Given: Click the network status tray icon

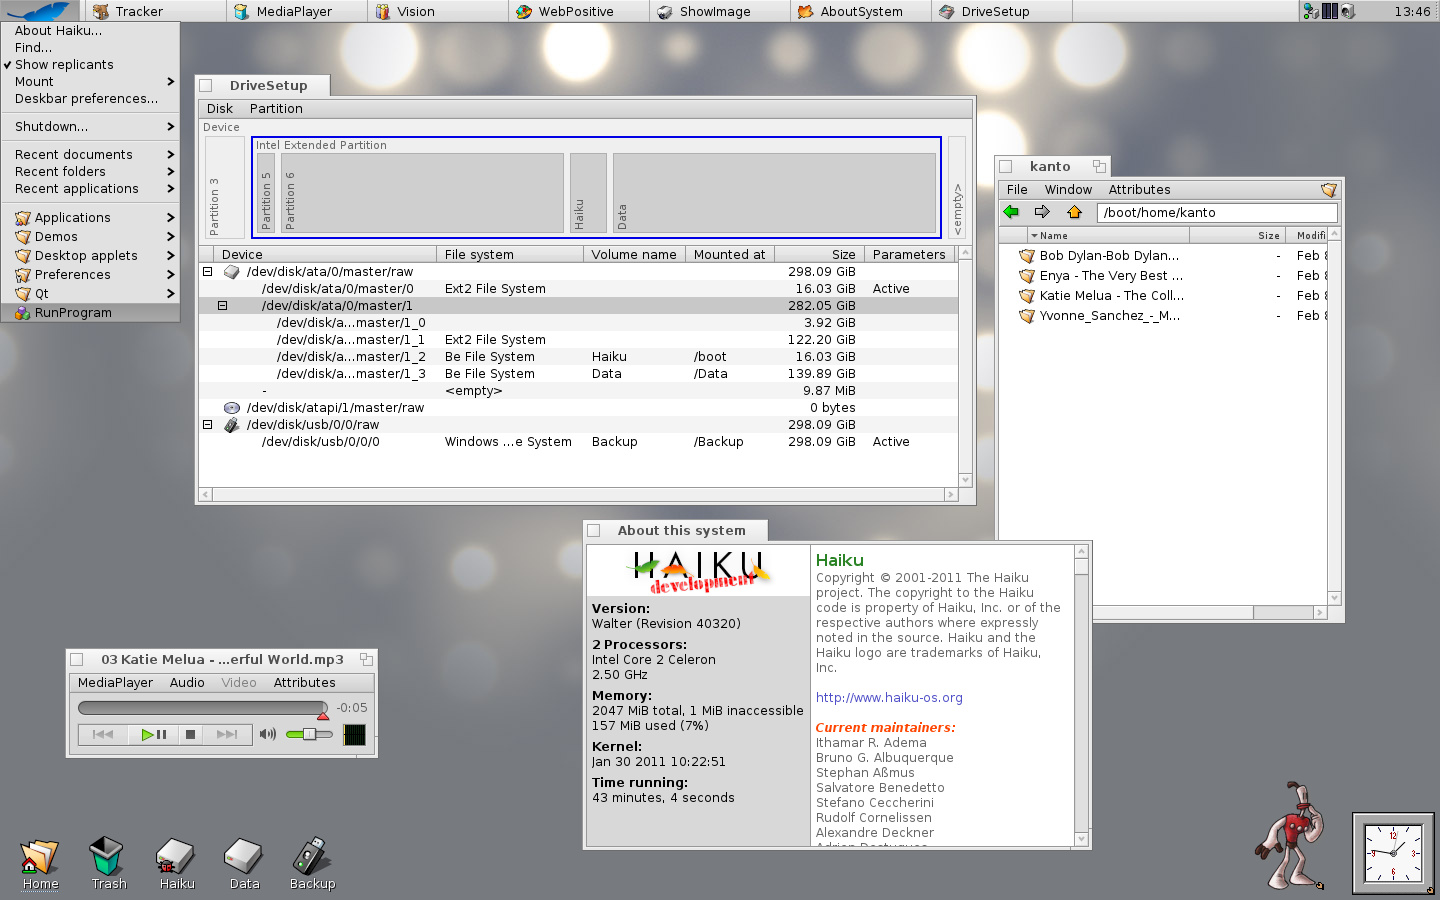Looking at the screenshot, I should tap(1311, 11).
